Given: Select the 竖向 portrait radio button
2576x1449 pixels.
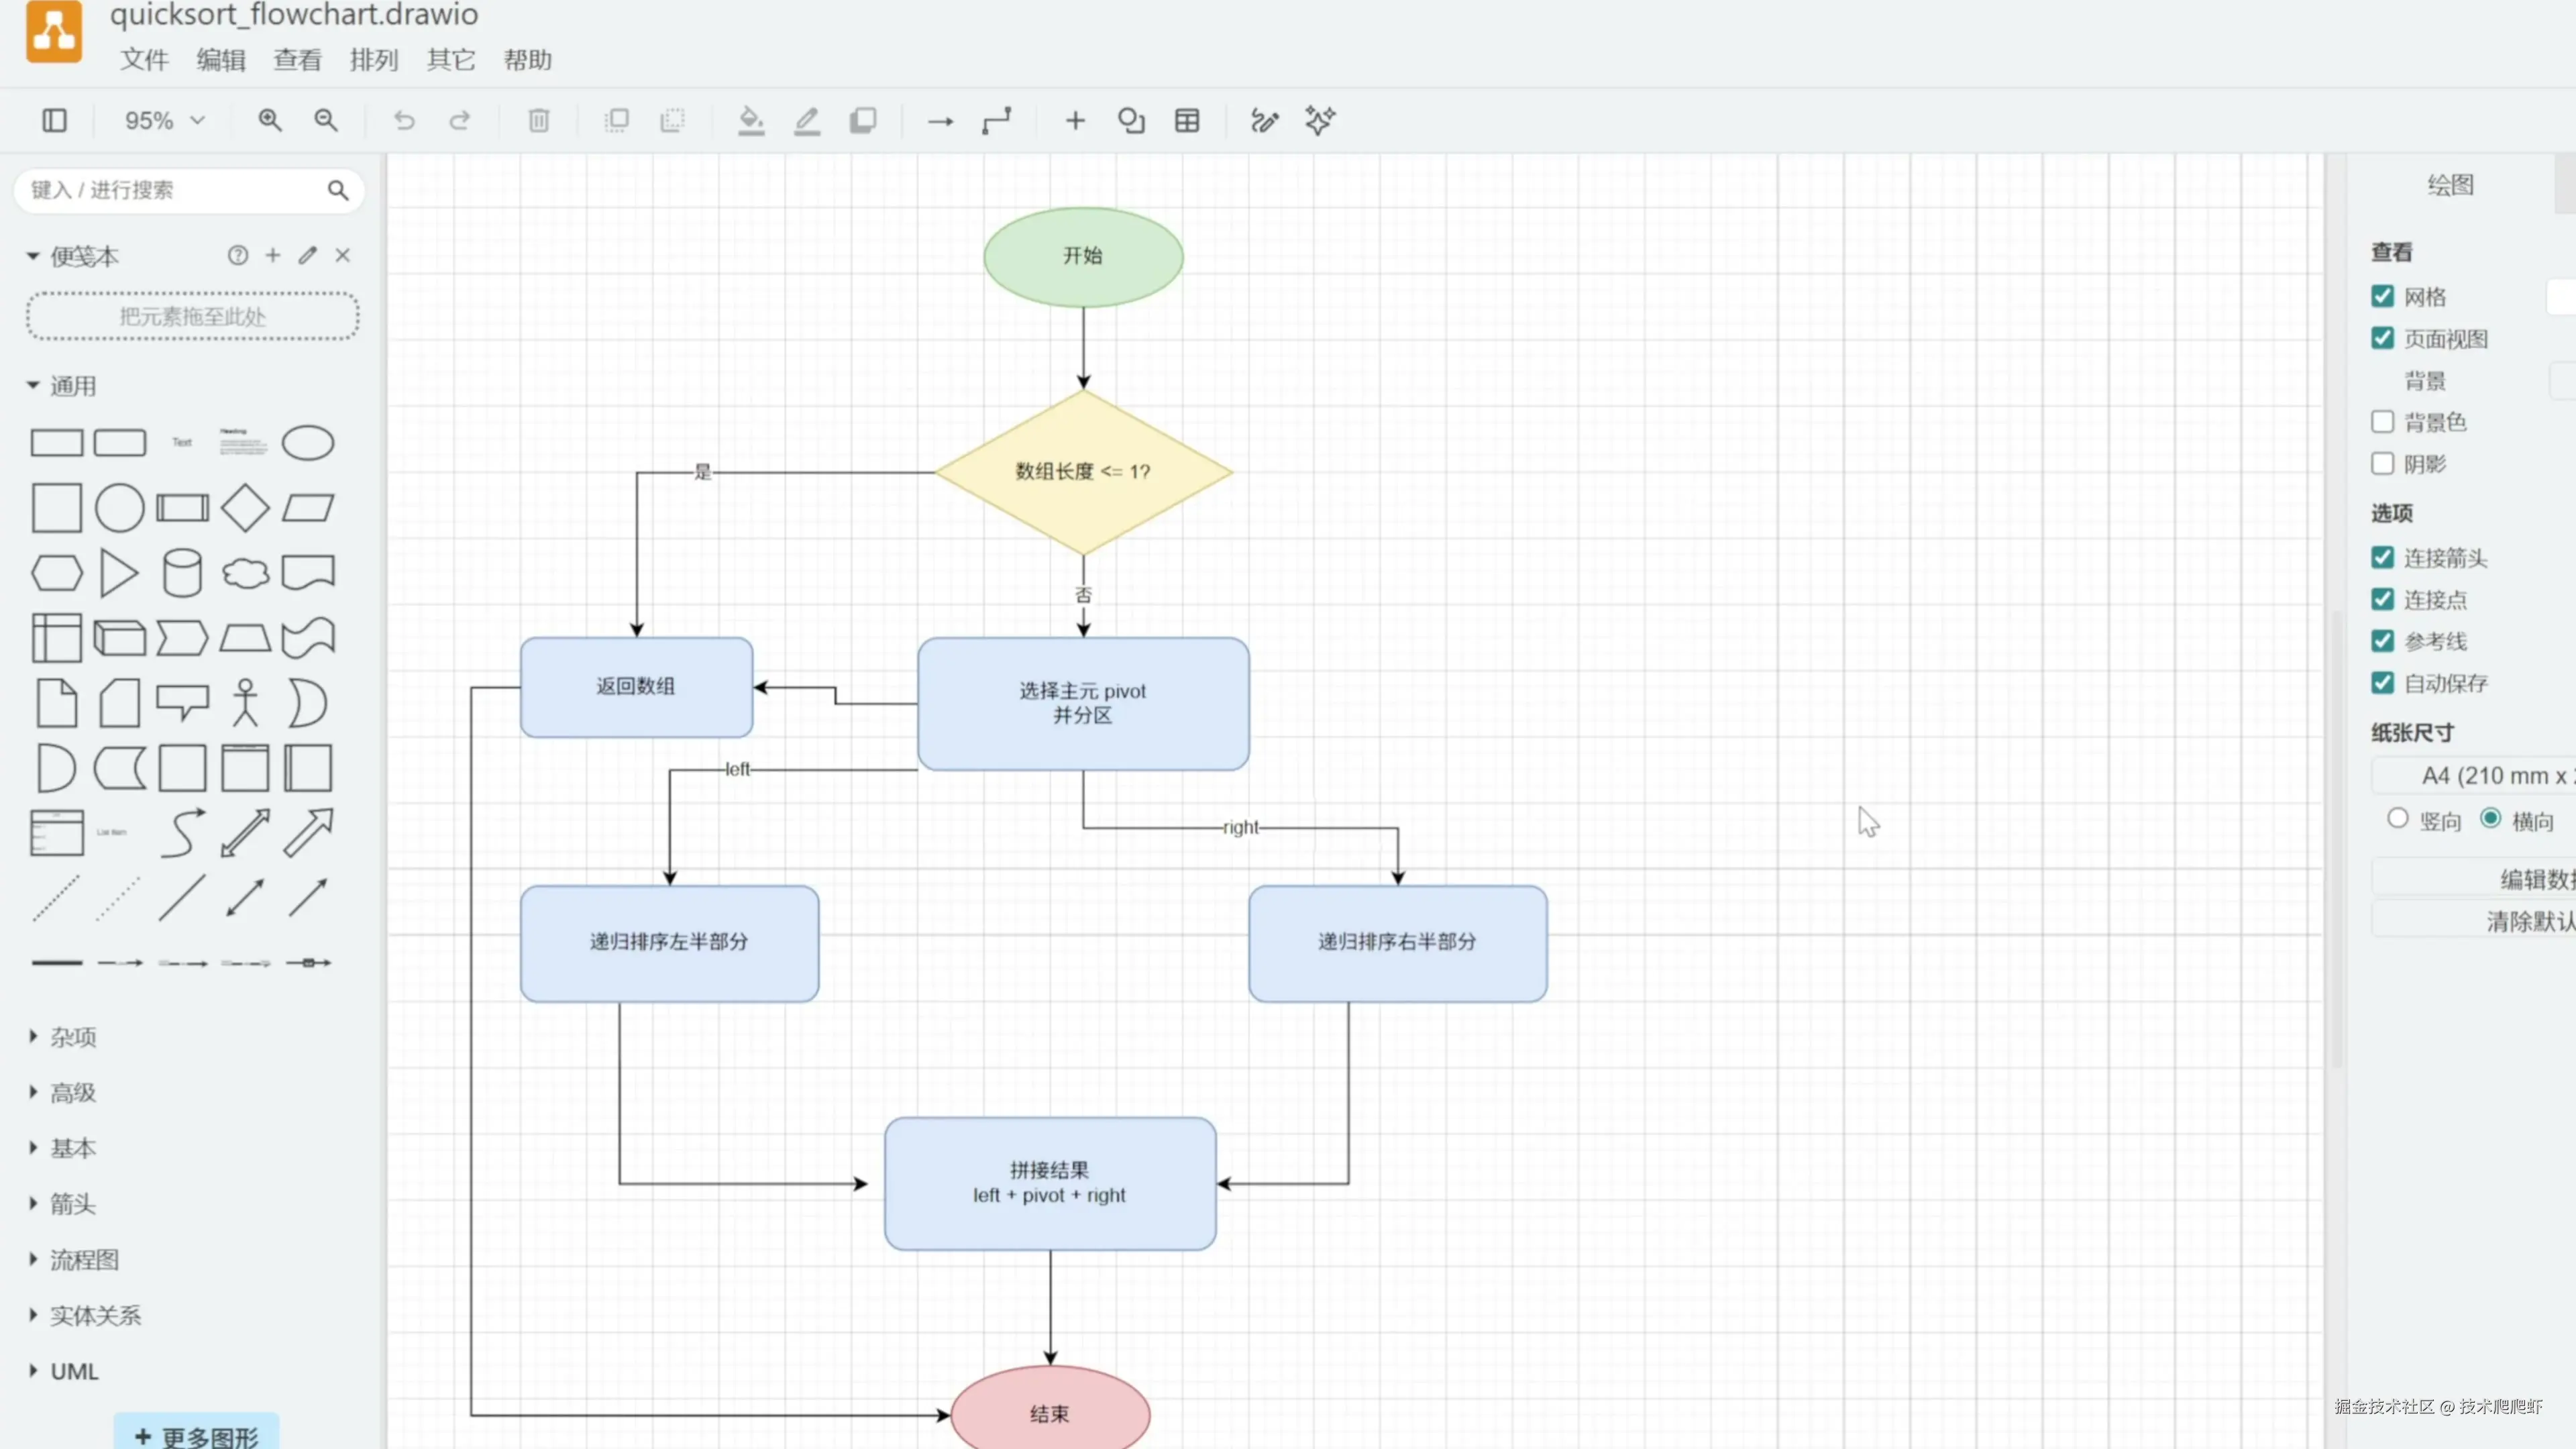Looking at the screenshot, I should coord(2397,819).
